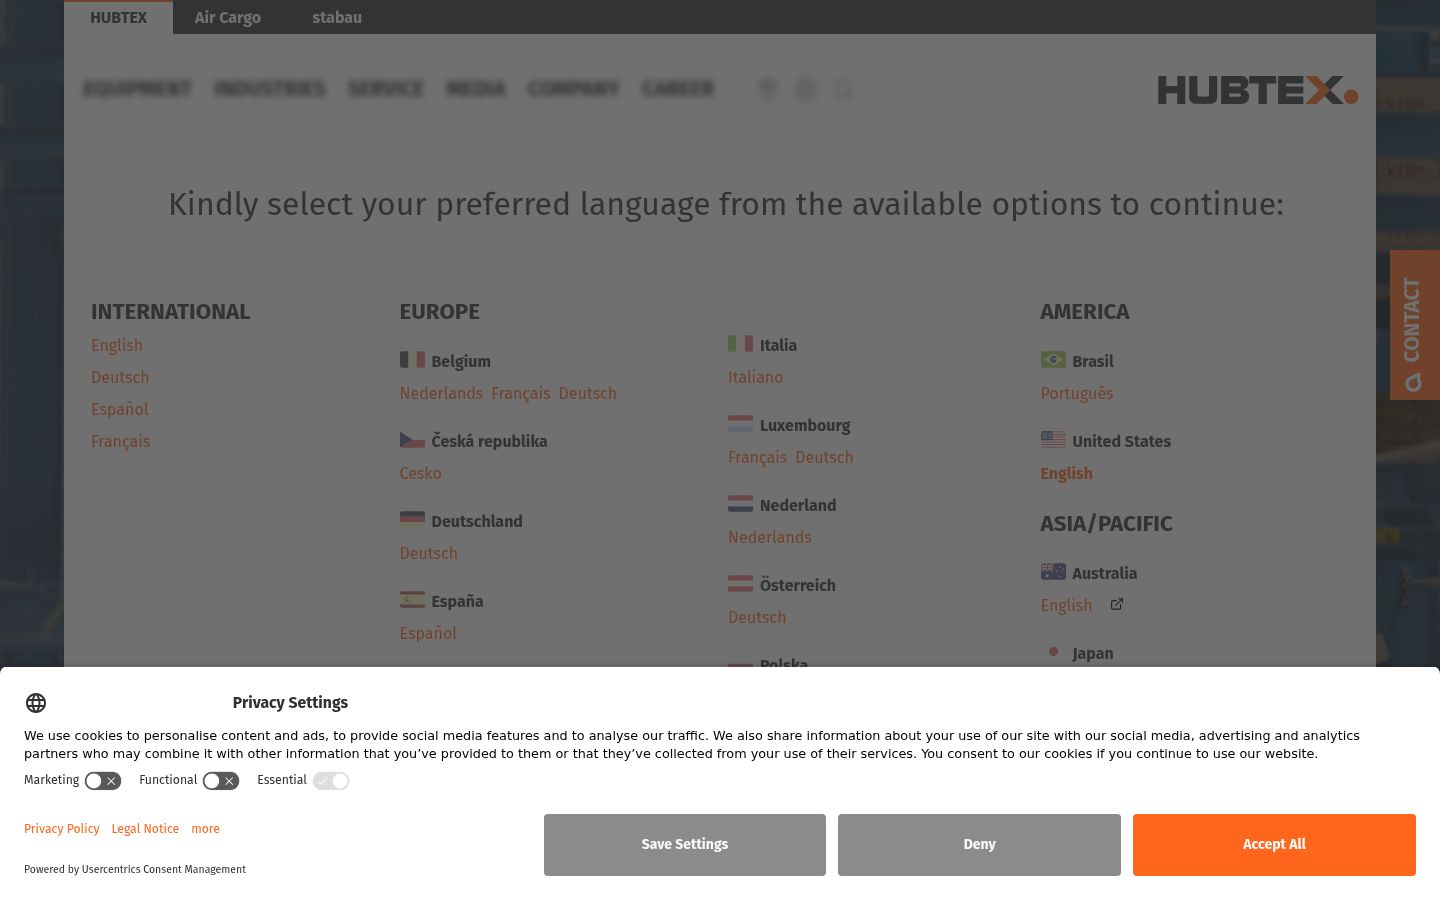This screenshot has width=1440, height=900.
Task: Open the COMPANY menu
Action: (574, 89)
